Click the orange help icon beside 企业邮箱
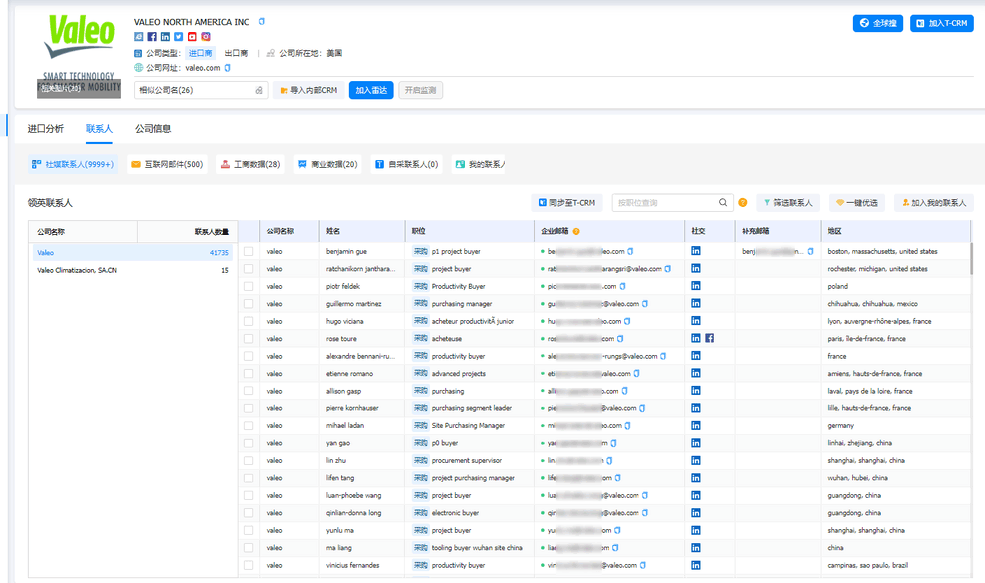 pyautogui.click(x=576, y=231)
